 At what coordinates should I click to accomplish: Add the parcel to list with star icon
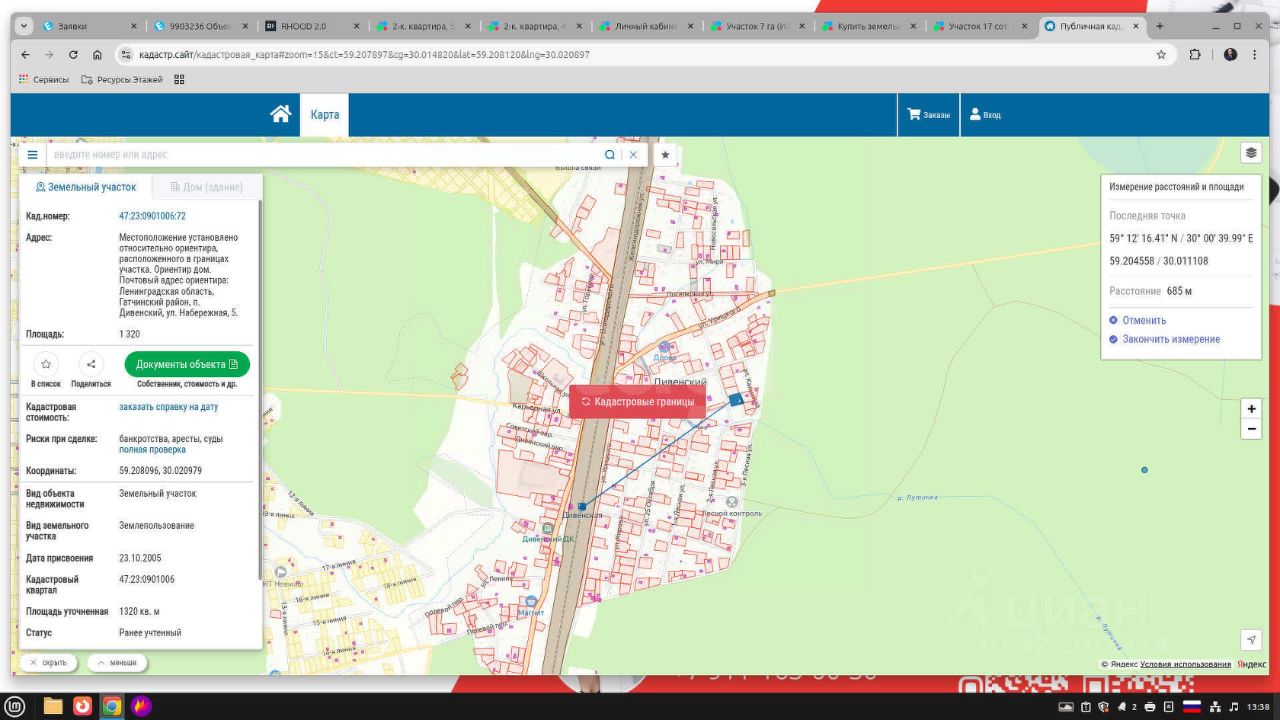pyautogui.click(x=46, y=364)
